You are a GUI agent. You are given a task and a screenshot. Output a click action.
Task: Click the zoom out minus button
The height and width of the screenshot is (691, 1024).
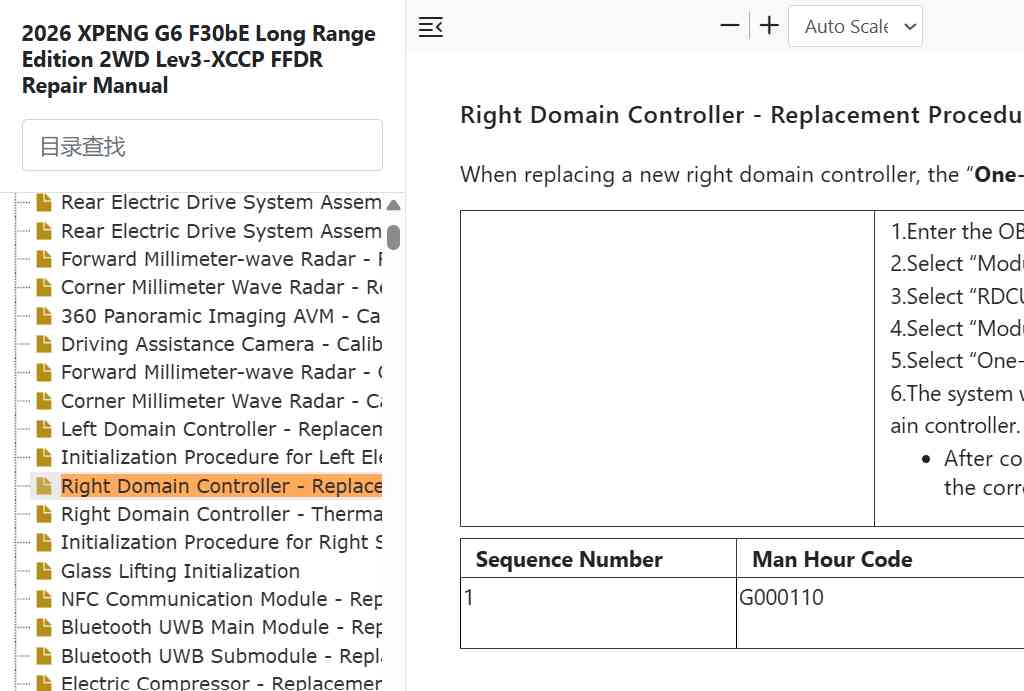[729, 26]
